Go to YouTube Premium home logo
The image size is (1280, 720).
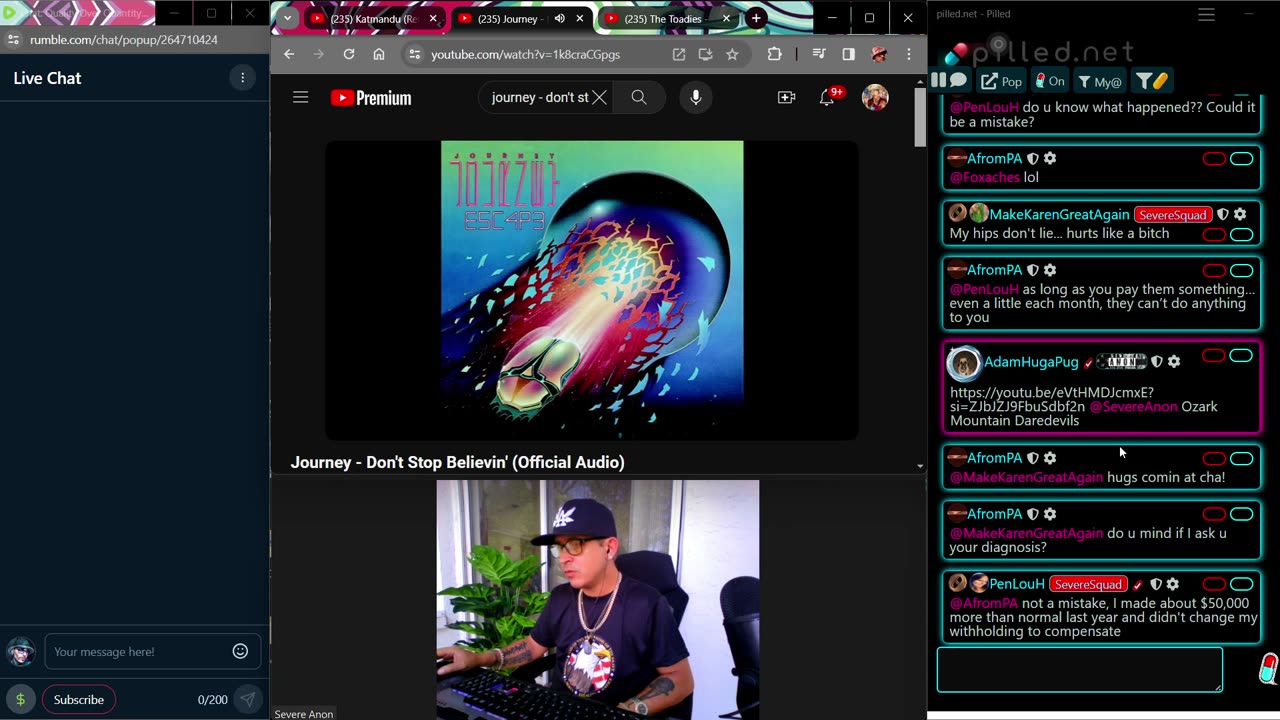(371, 98)
